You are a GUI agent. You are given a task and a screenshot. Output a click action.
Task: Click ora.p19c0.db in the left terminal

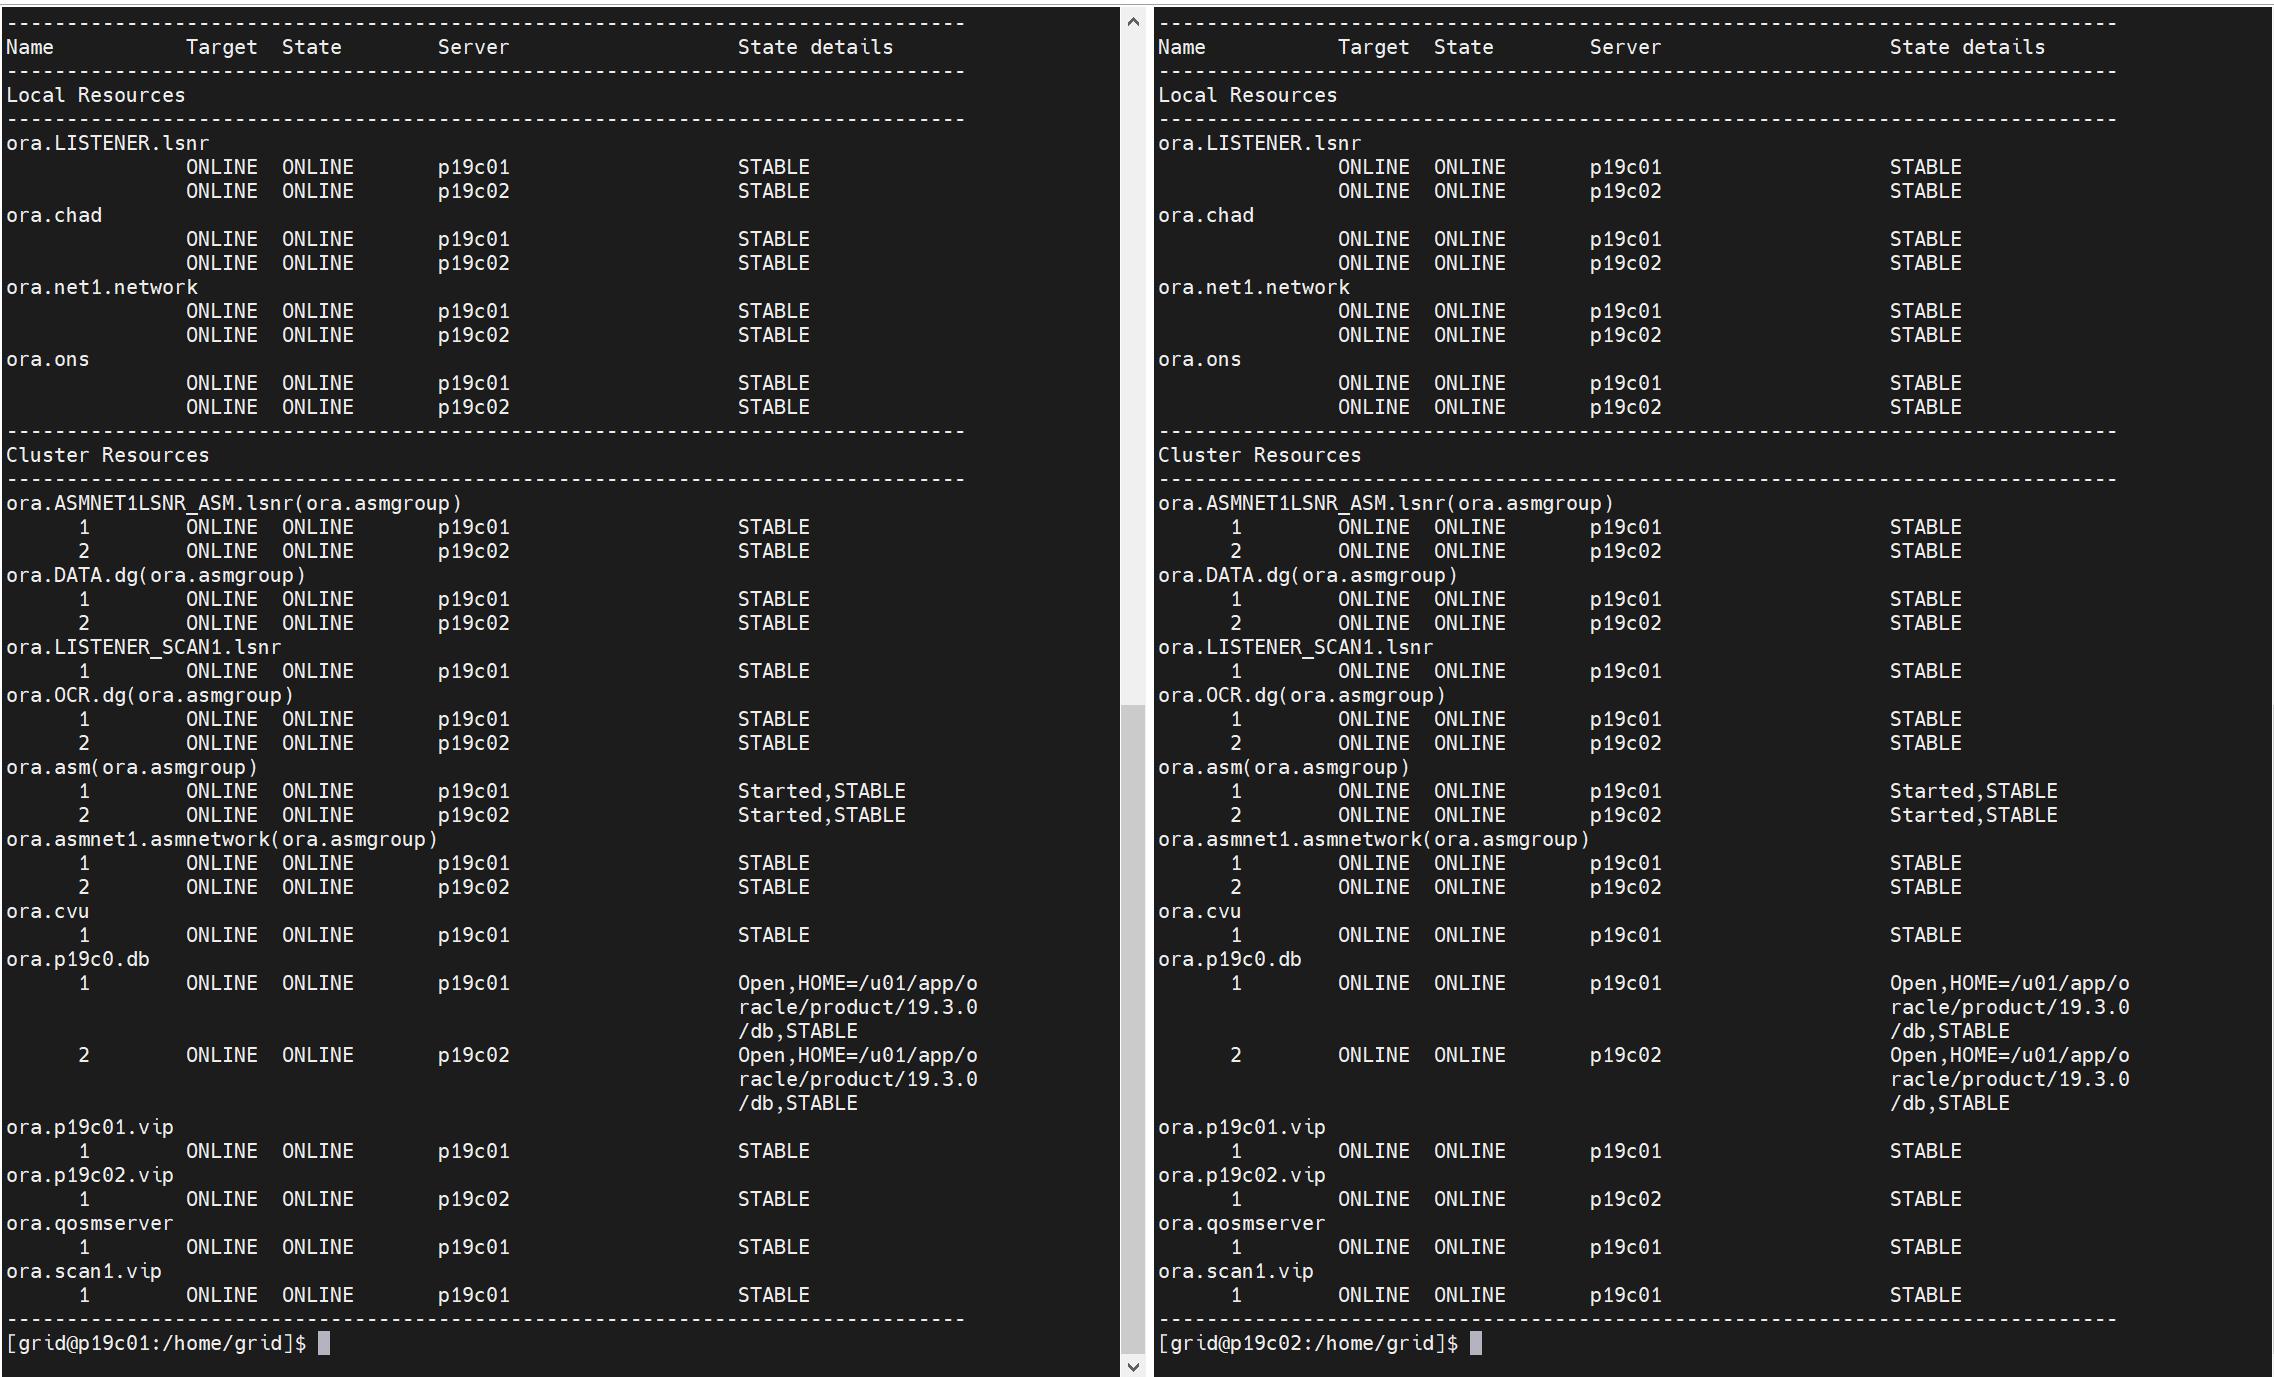(78, 959)
